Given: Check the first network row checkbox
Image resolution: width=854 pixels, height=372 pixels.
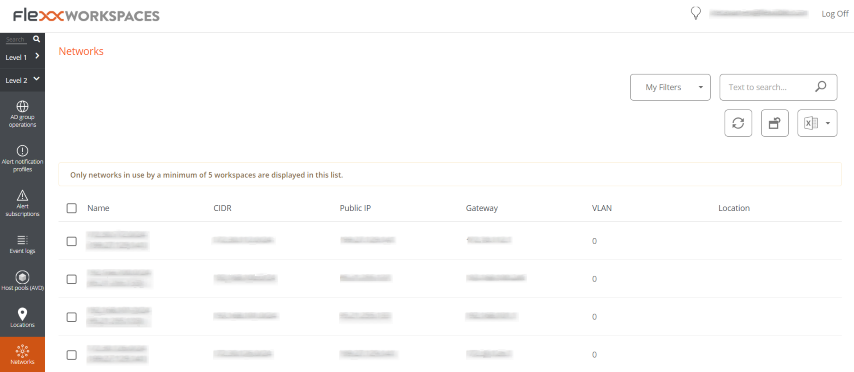Looking at the screenshot, I should (x=71, y=241).
